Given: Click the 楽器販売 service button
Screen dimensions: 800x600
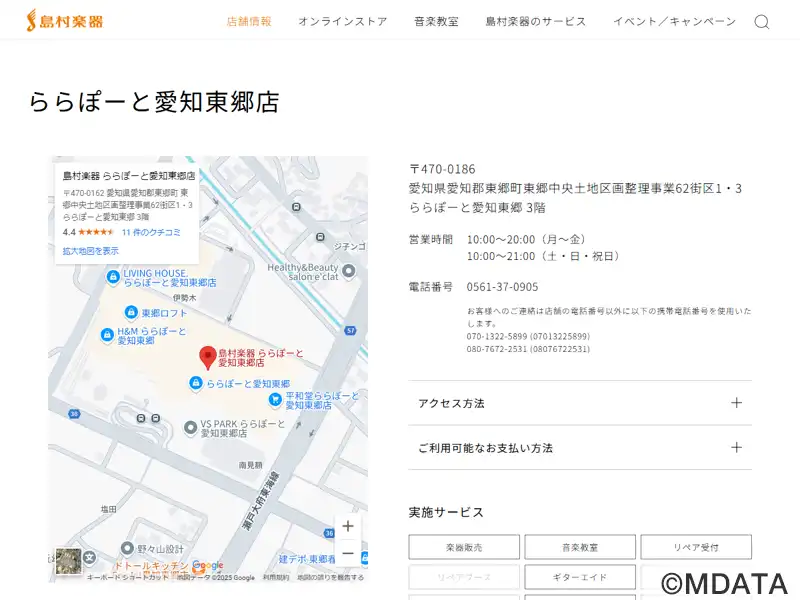Looking at the screenshot, I should 464,547.
